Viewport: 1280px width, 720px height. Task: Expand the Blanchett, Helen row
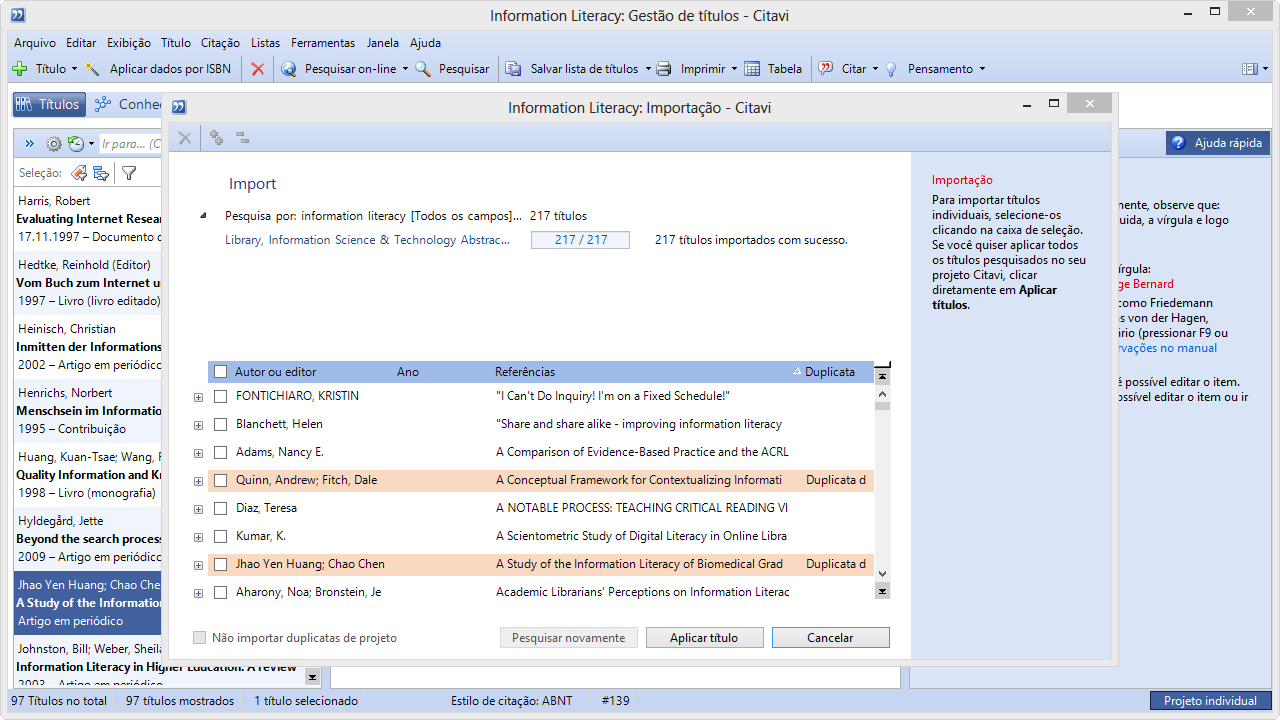coord(198,425)
